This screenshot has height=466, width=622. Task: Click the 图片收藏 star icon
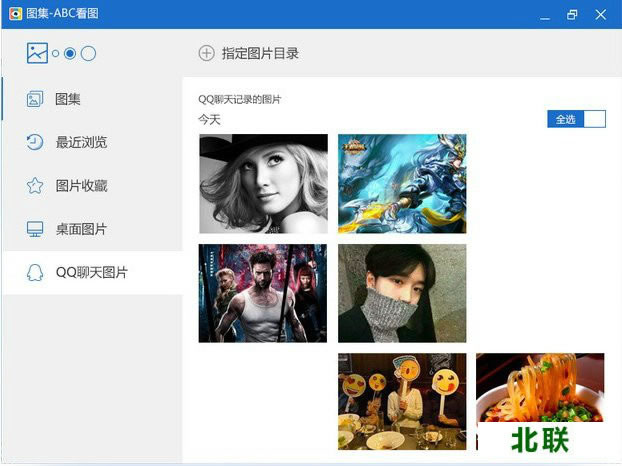[x=35, y=185]
